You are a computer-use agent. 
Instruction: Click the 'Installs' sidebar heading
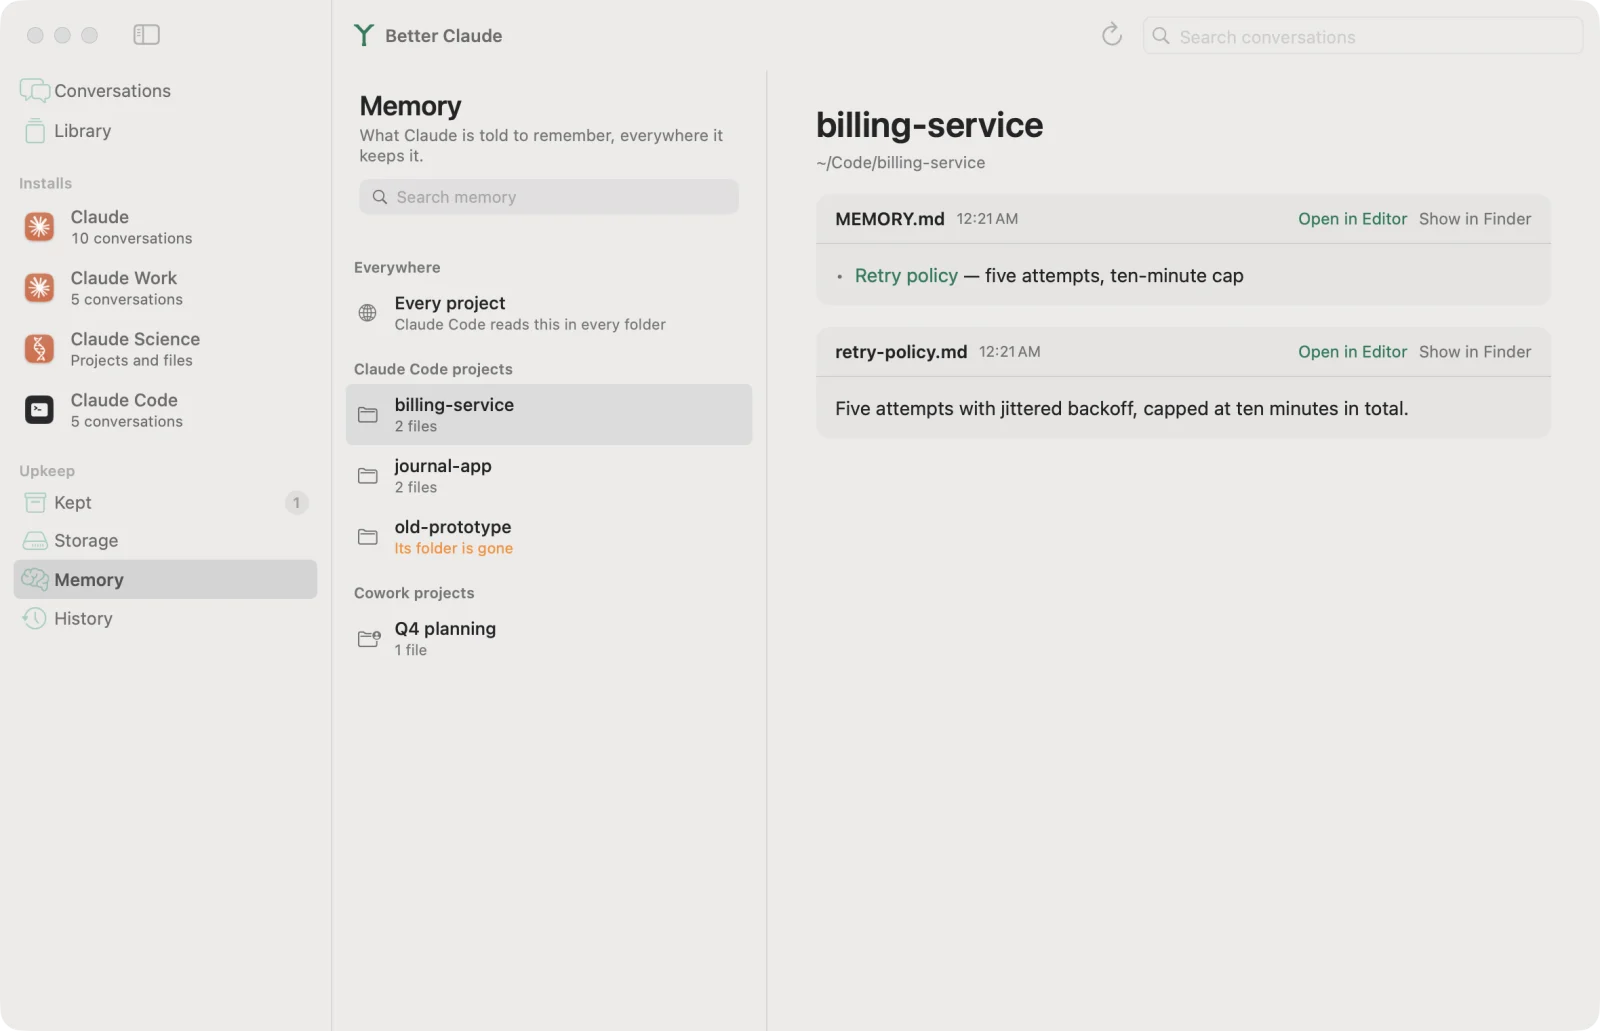(x=46, y=184)
